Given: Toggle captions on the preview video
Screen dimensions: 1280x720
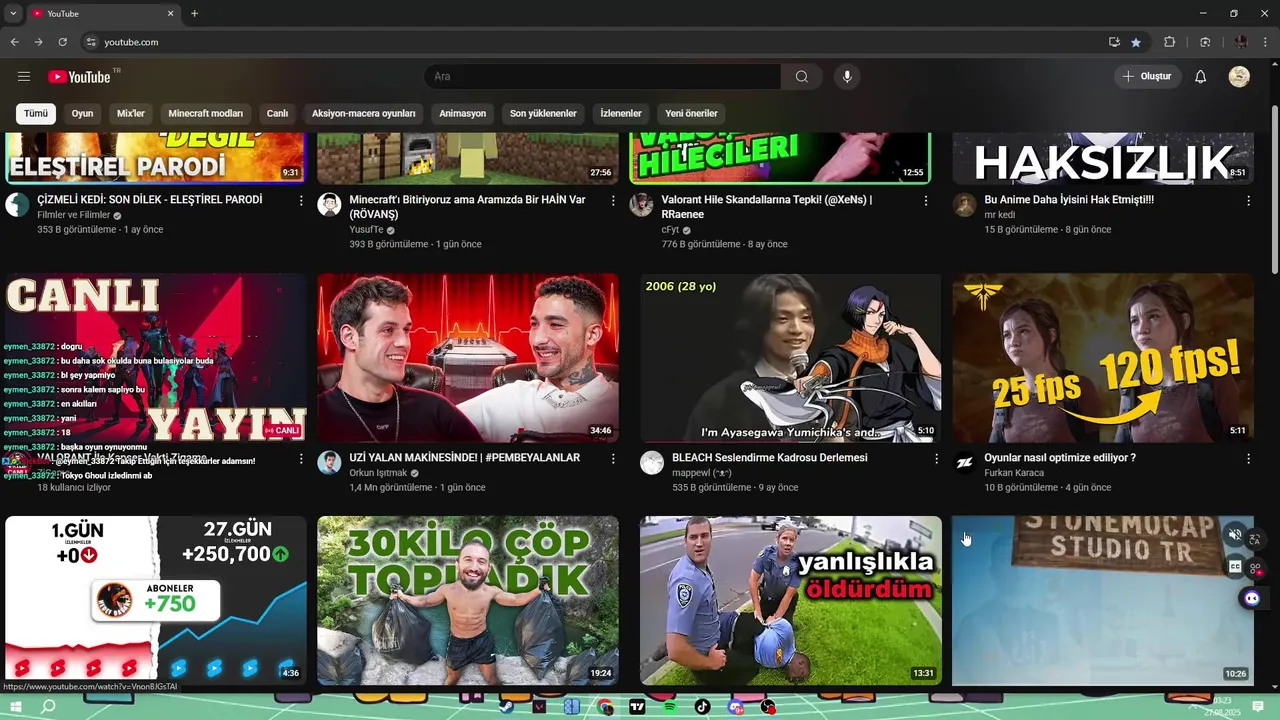Looking at the screenshot, I should click(x=1235, y=567).
